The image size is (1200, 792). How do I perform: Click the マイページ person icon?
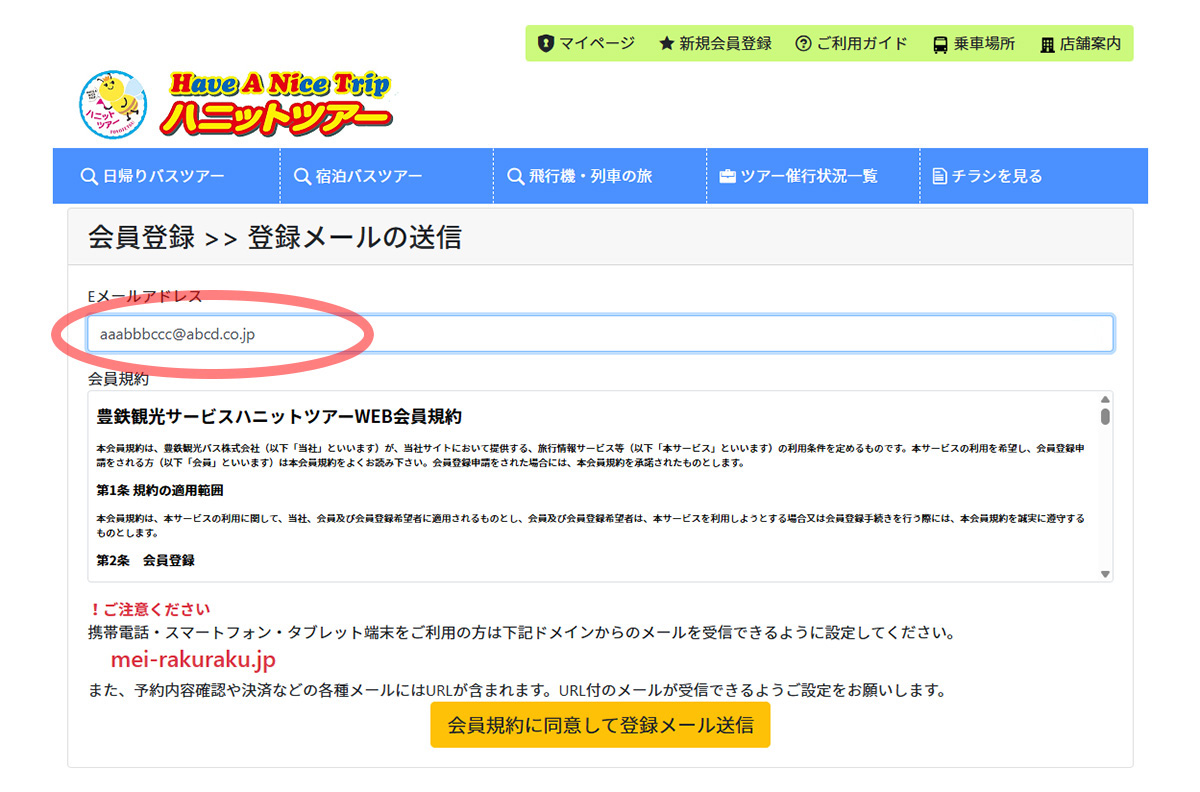click(x=544, y=44)
